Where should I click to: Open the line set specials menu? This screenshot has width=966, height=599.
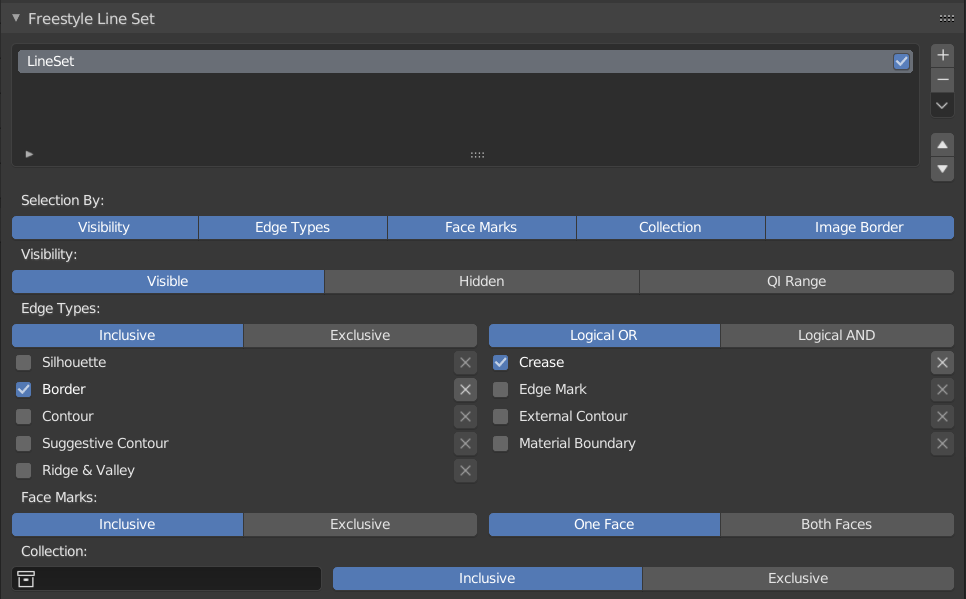click(942, 105)
